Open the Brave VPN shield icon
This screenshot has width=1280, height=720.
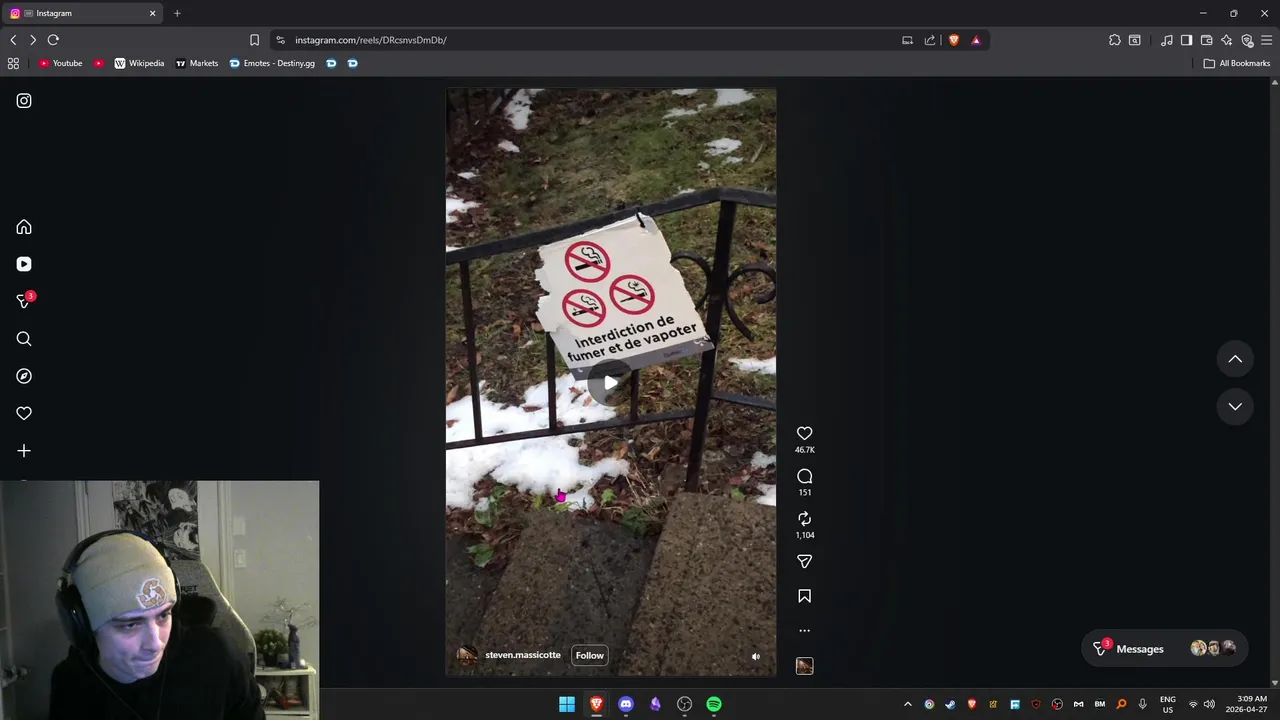pos(1247,40)
